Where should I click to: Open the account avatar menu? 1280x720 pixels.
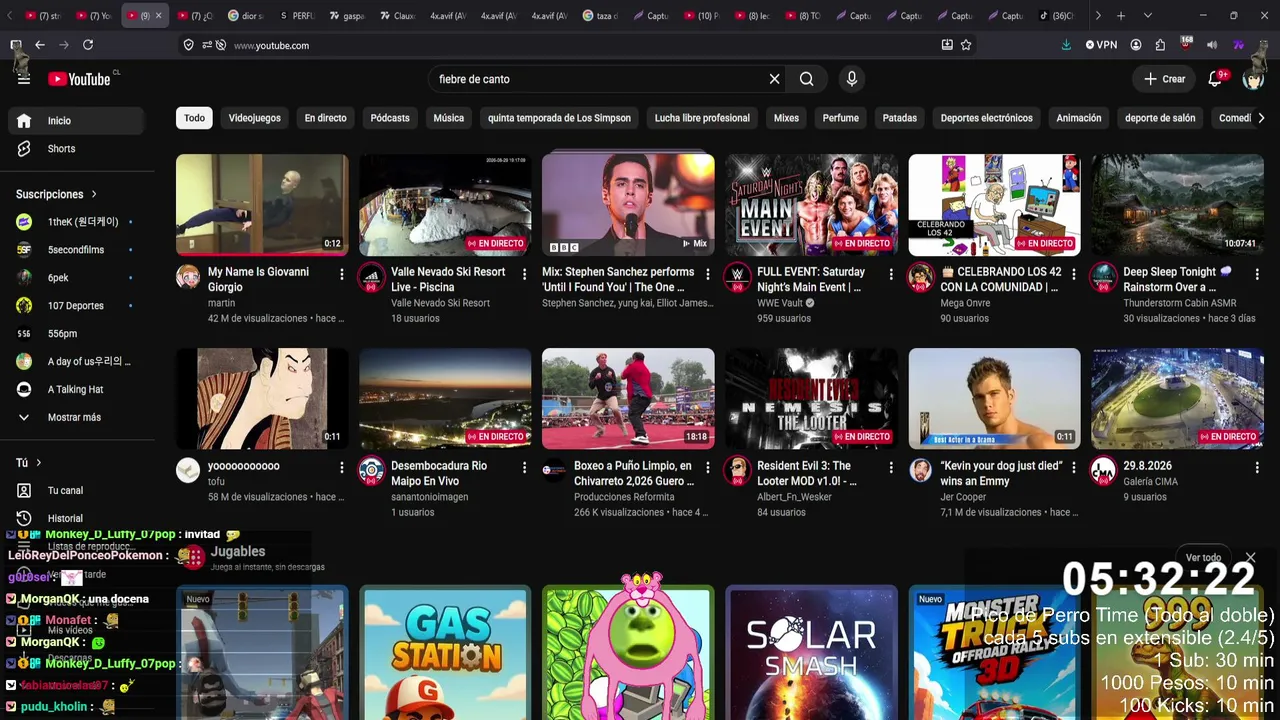[x=1253, y=79]
